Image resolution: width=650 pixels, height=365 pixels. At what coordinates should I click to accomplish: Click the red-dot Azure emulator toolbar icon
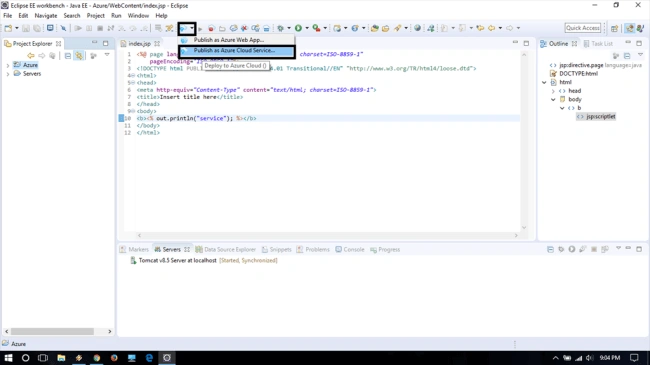(x=211, y=28)
